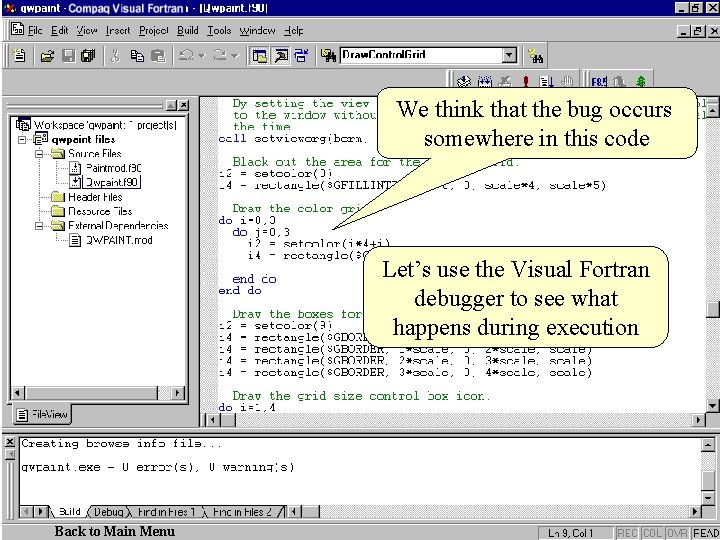Open the File menu
This screenshot has height=540, width=720.
pos(35,30)
